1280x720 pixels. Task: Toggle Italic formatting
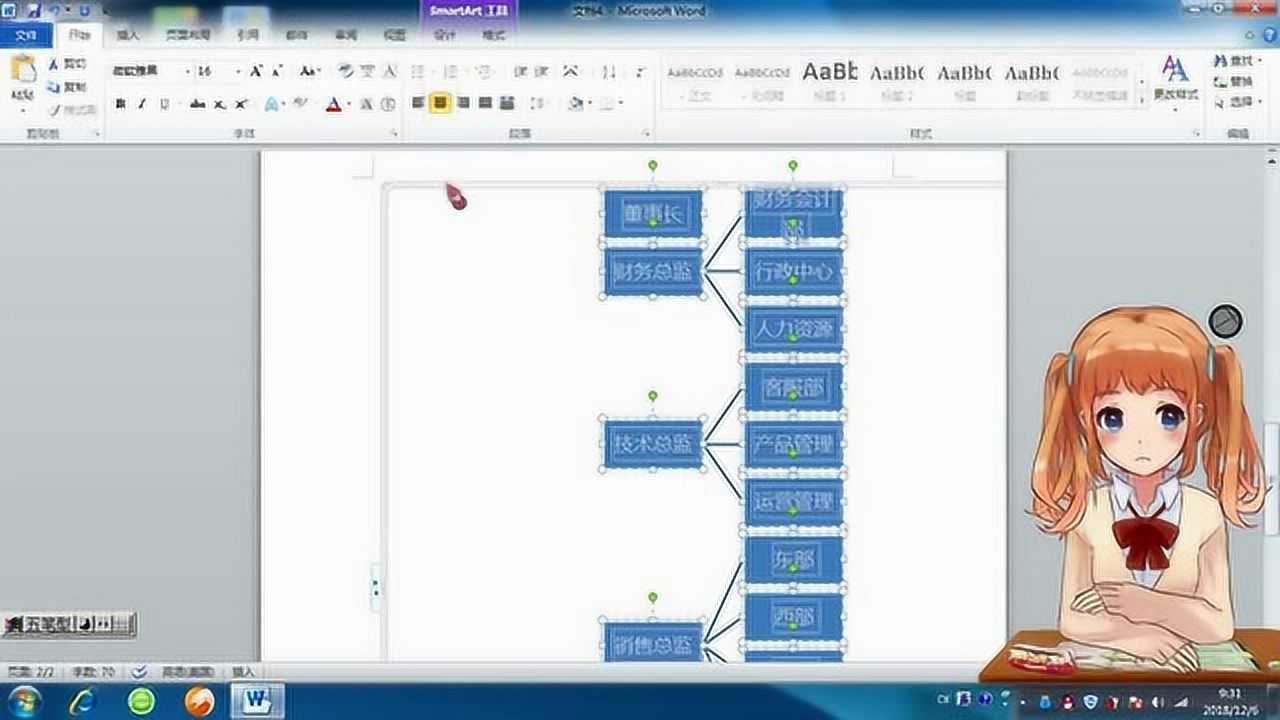click(142, 104)
